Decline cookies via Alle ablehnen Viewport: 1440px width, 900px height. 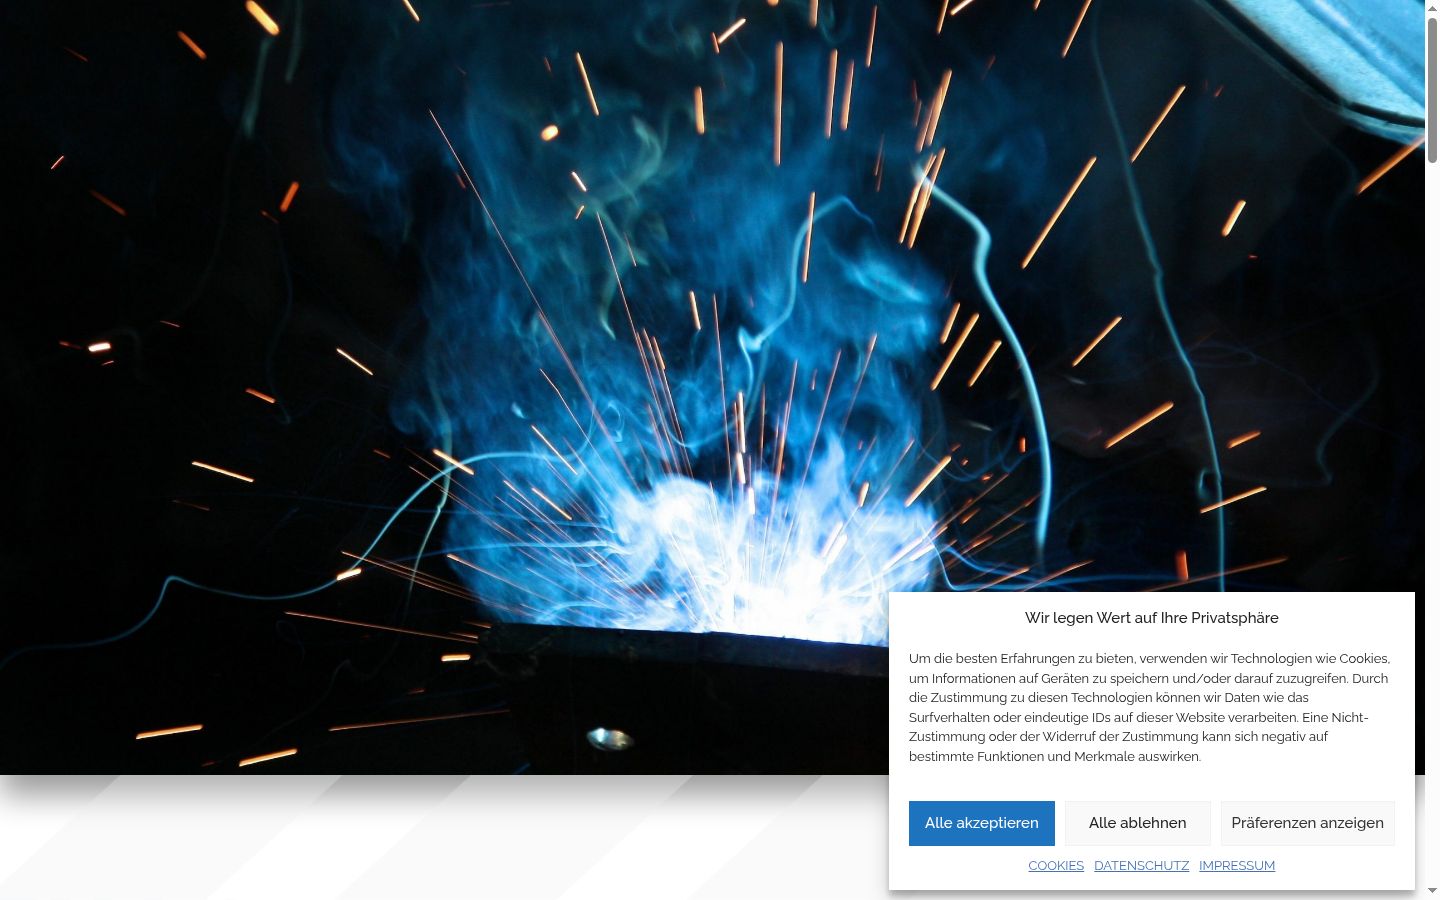point(1137,823)
